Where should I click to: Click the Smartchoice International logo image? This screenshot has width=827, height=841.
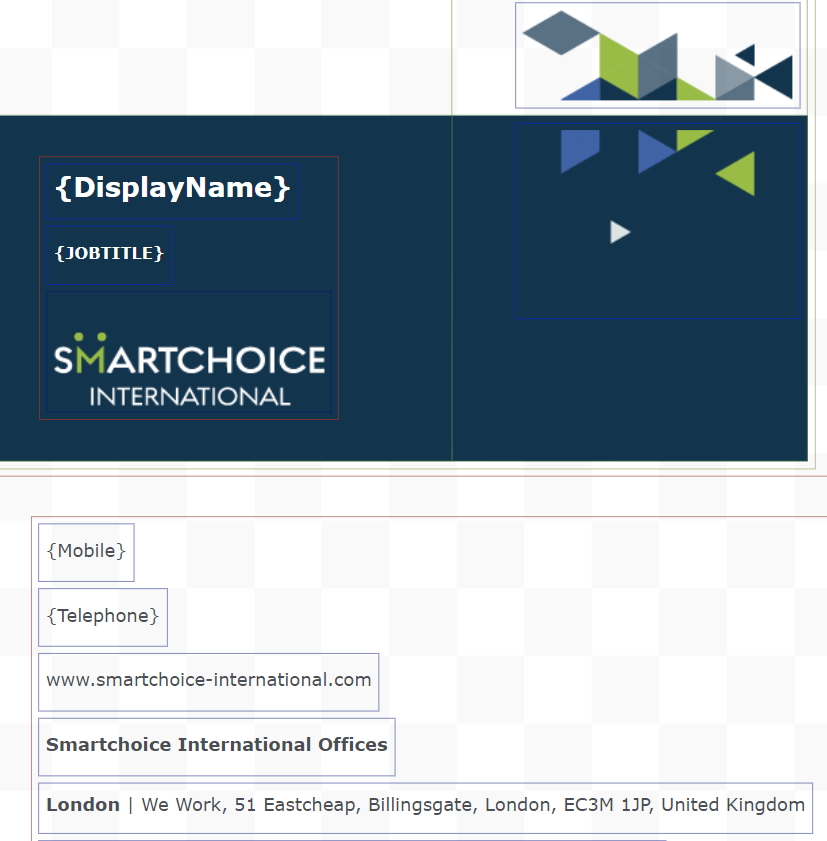189,352
